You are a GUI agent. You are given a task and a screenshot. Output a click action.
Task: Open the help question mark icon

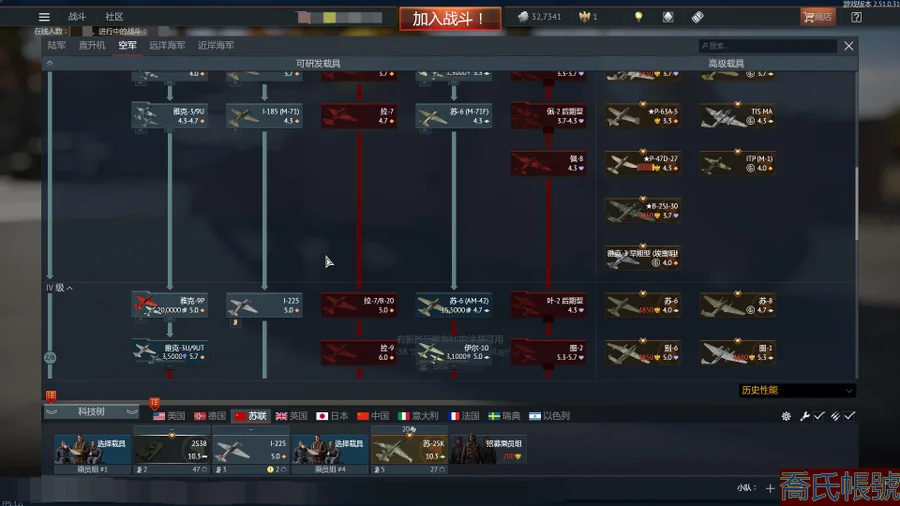(856, 17)
